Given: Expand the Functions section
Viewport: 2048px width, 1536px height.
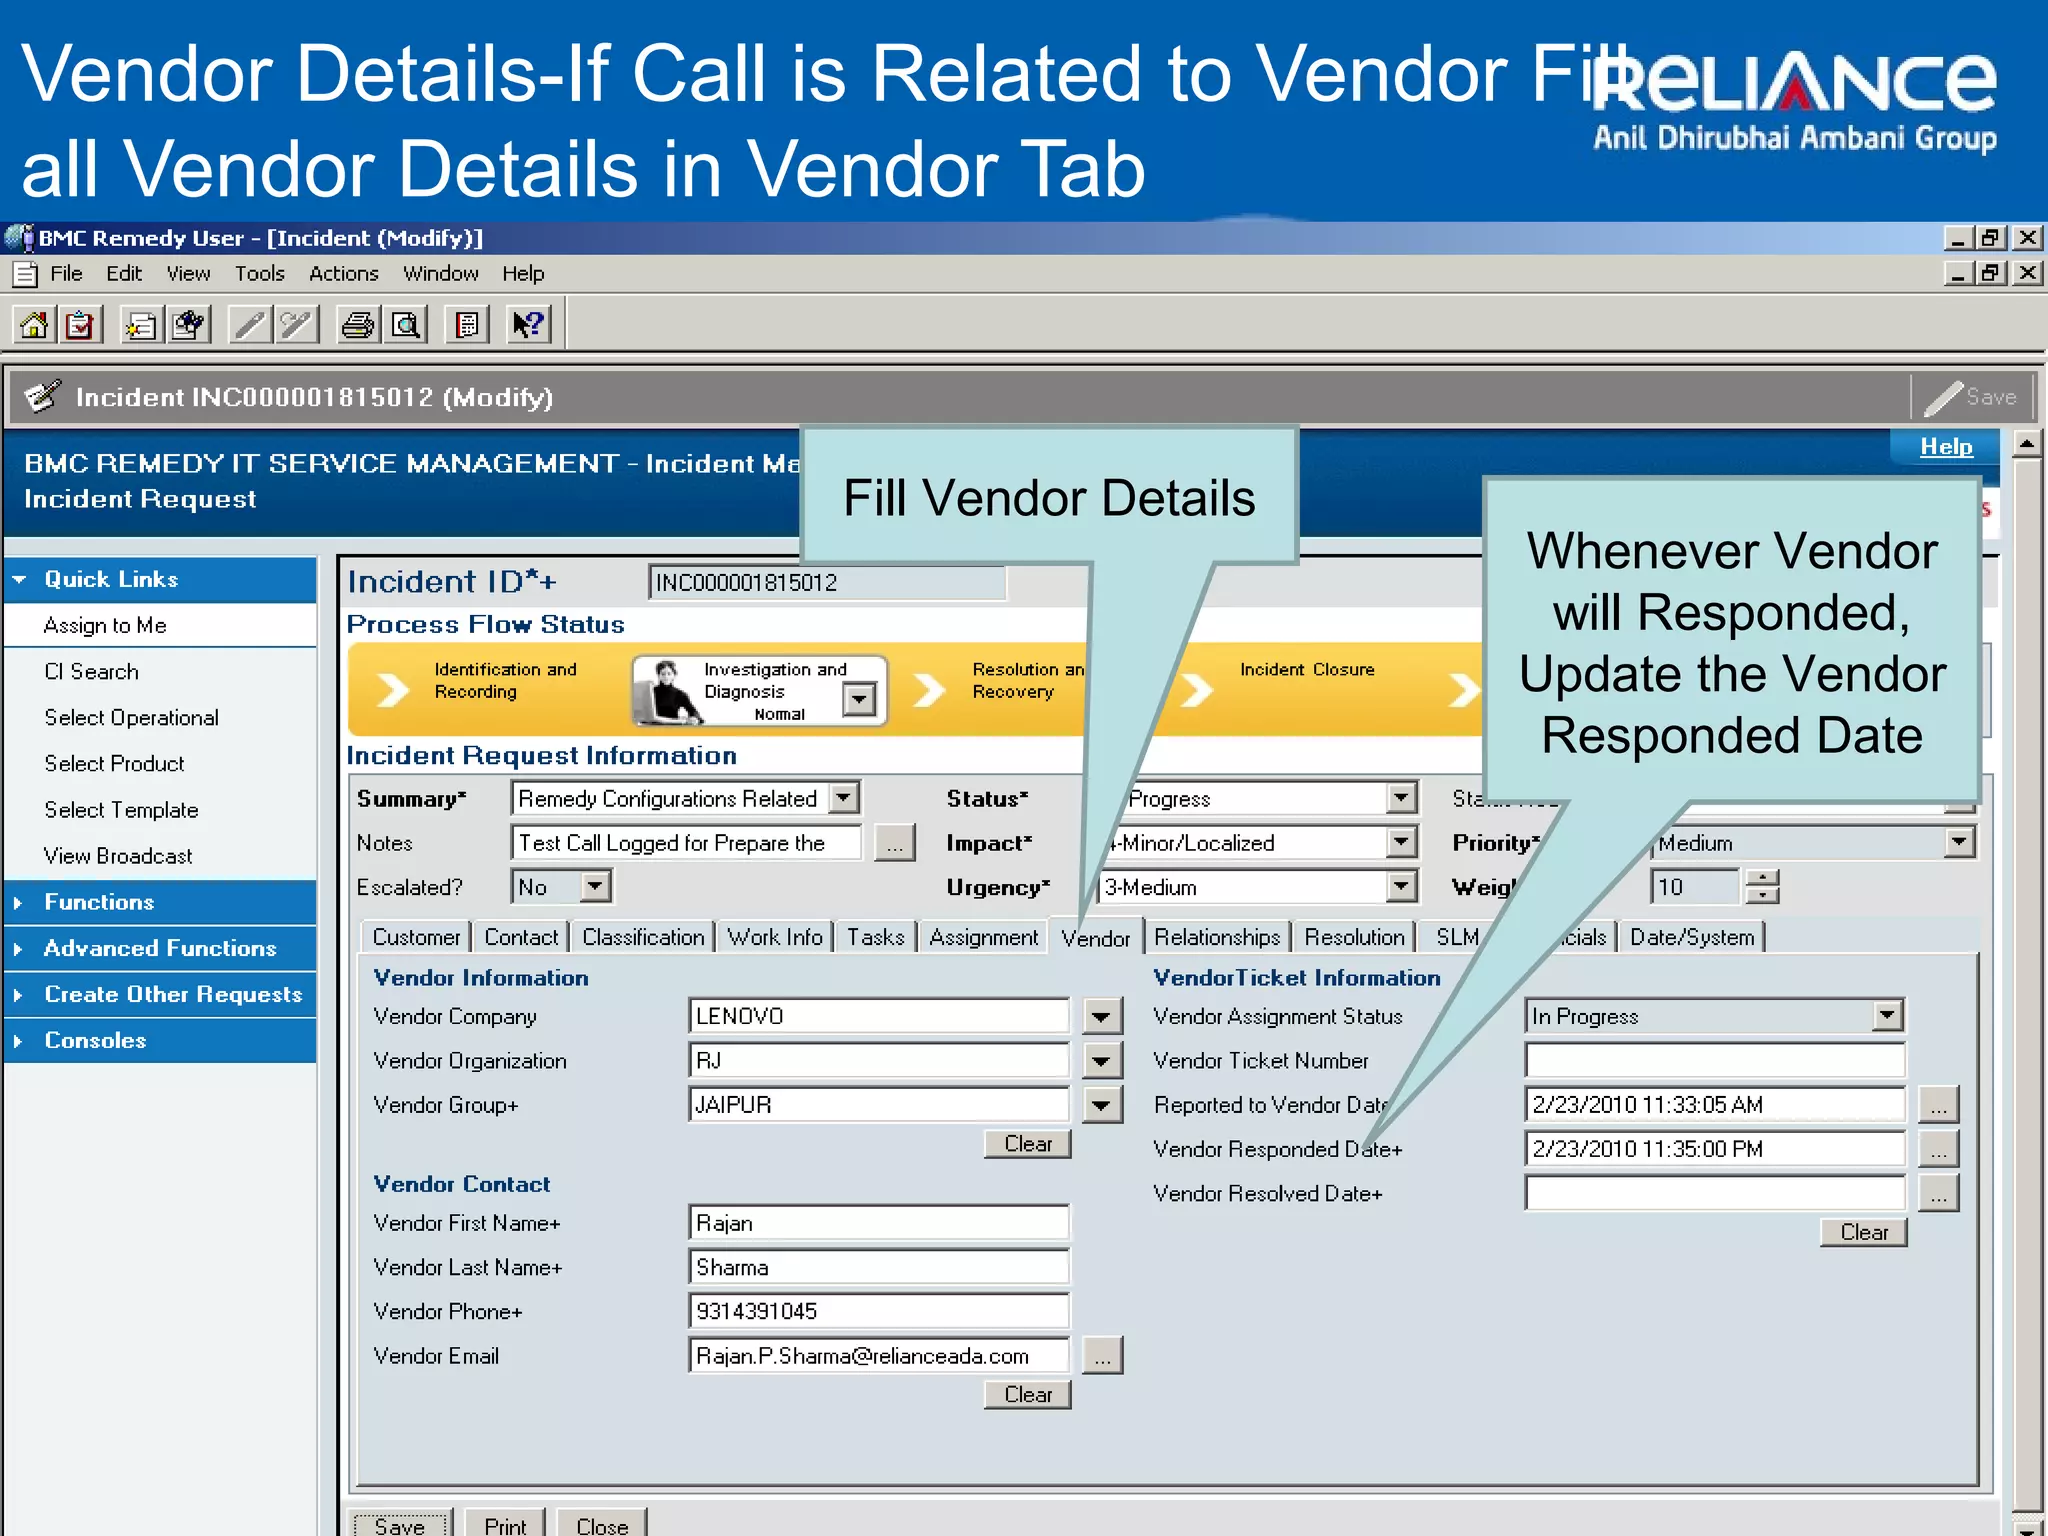Looking at the screenshot, I should (x=18, y=902).
